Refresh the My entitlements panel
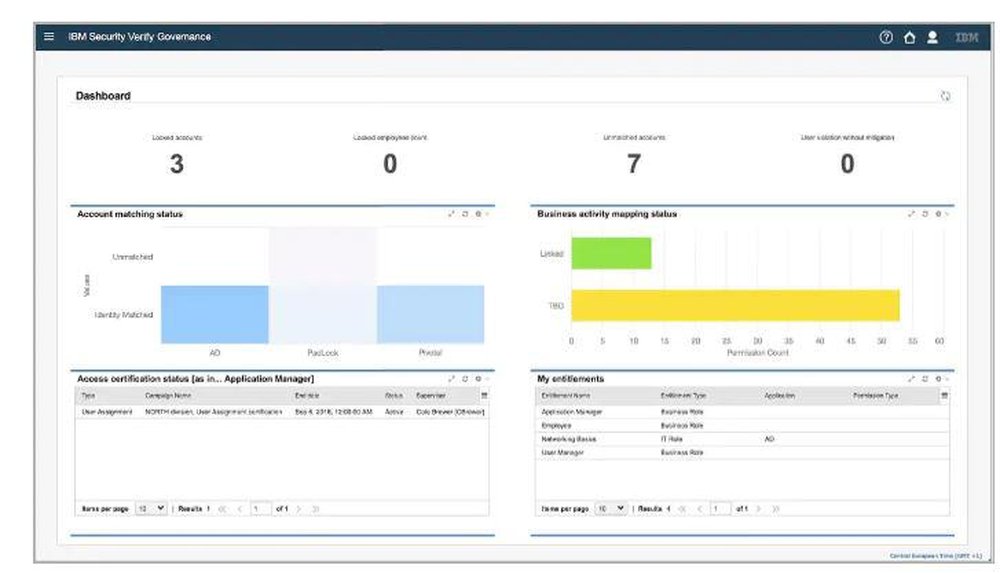Screen dimensions: 1000x573 (925, 378)
